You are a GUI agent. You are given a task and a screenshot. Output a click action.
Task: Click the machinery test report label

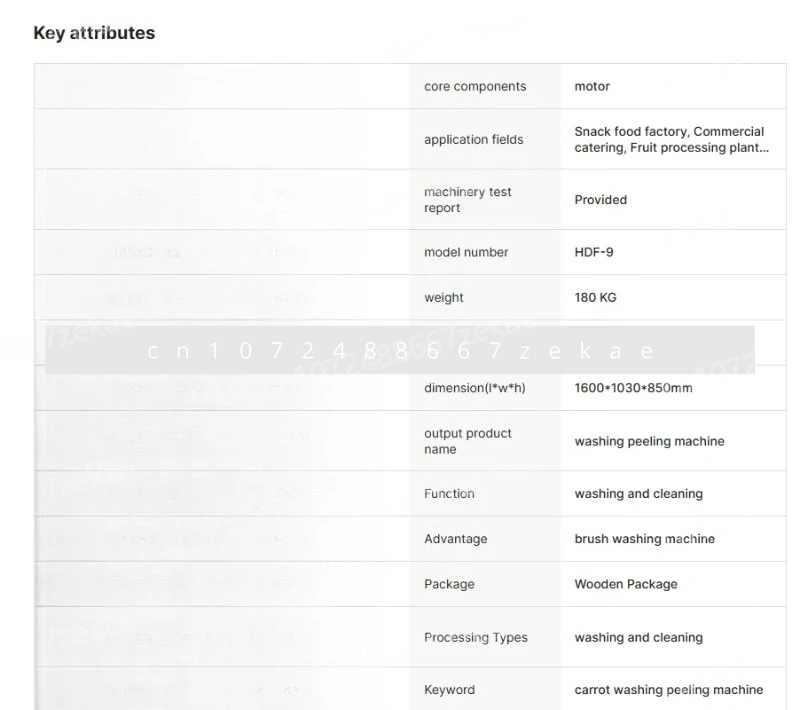(x=467, y=200)
